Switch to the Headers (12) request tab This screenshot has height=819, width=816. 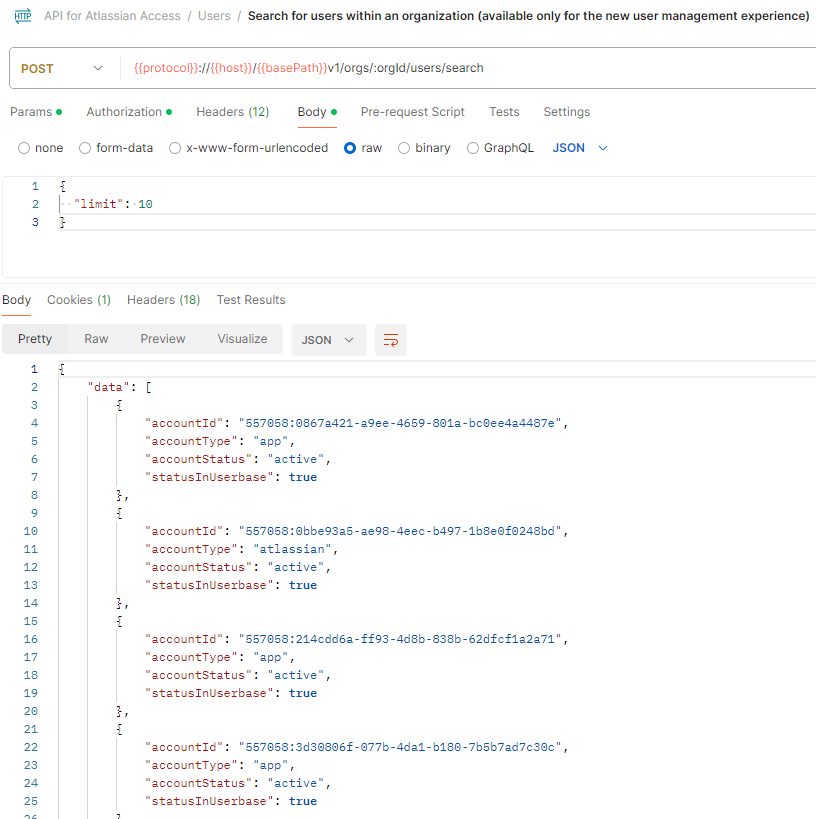coord(232,112)
